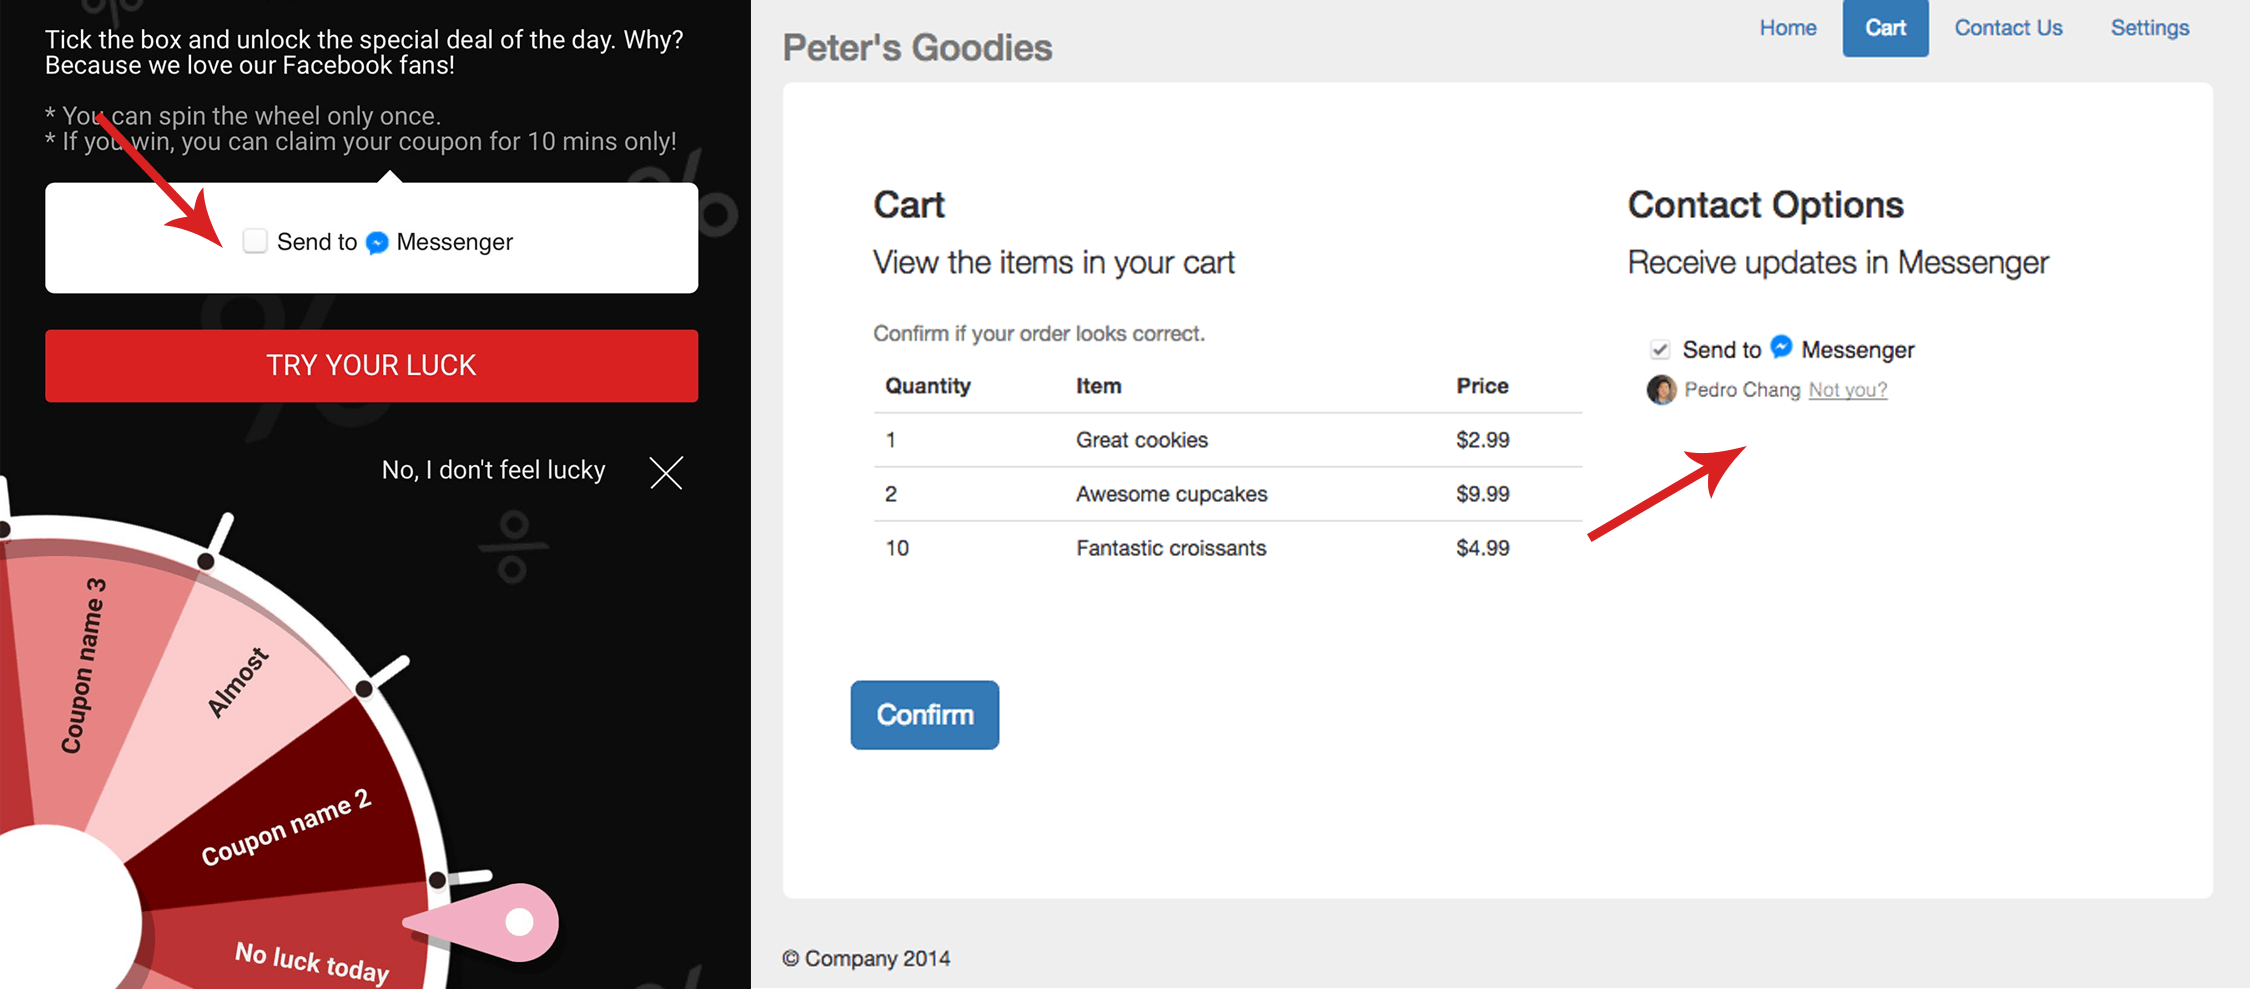Decline with "No, I don't feel lucky"
This screenshot has height=989, width=2250.
493,470
